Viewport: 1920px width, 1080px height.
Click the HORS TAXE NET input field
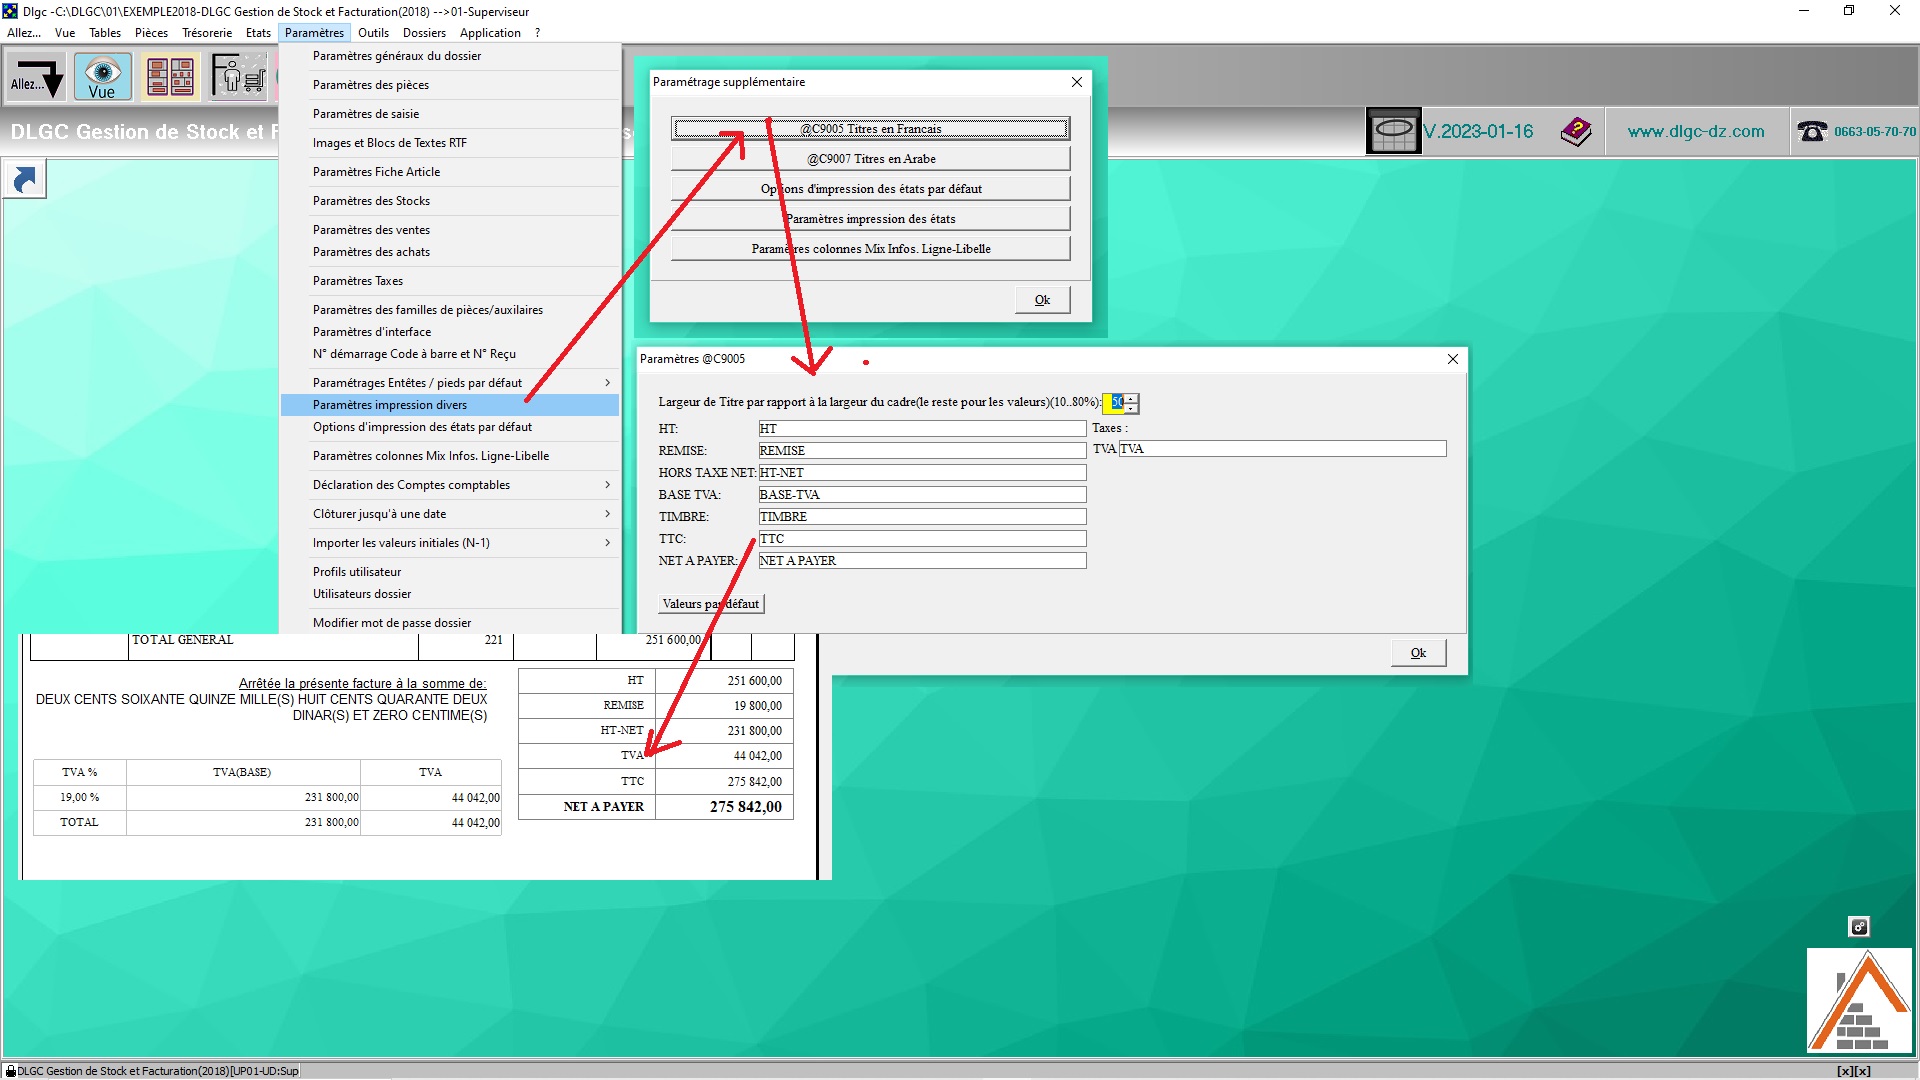pos(922,473)
